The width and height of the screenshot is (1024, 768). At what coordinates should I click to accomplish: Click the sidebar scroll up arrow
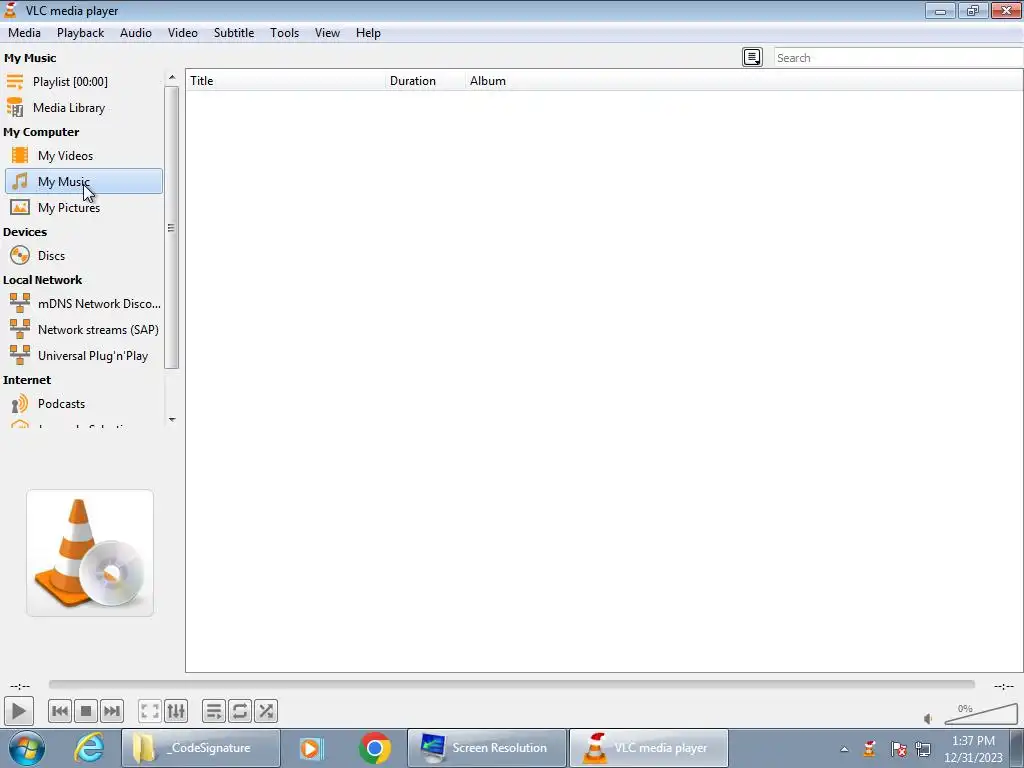tap(172, 77)
